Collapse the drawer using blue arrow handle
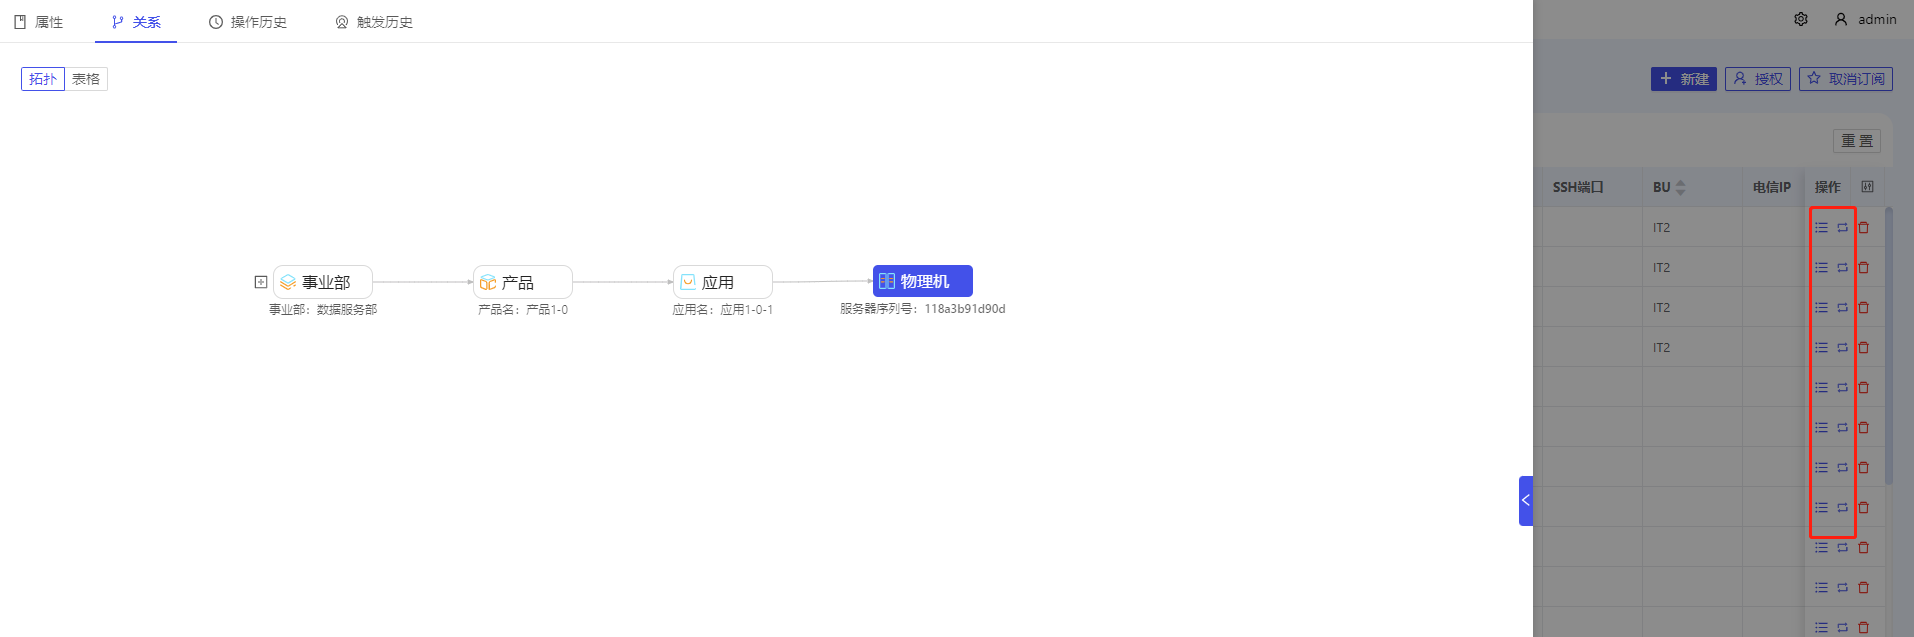Screen dimensions: 1914x637 point(1525,500)
